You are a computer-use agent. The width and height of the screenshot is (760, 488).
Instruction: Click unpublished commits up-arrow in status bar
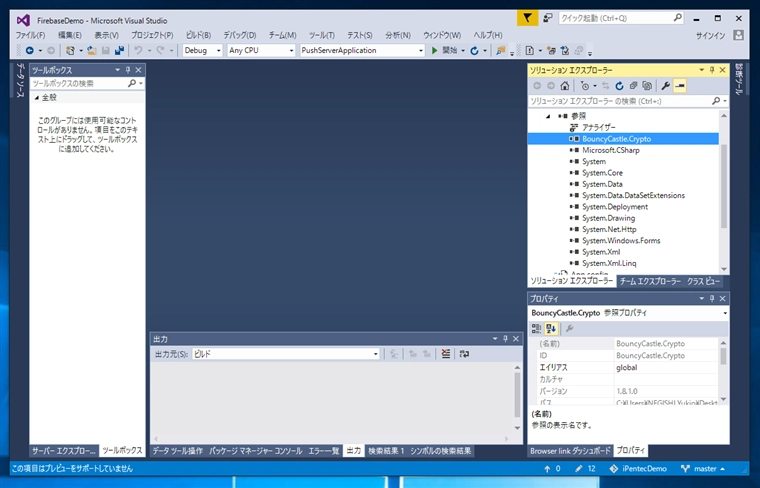coord(547,469)
